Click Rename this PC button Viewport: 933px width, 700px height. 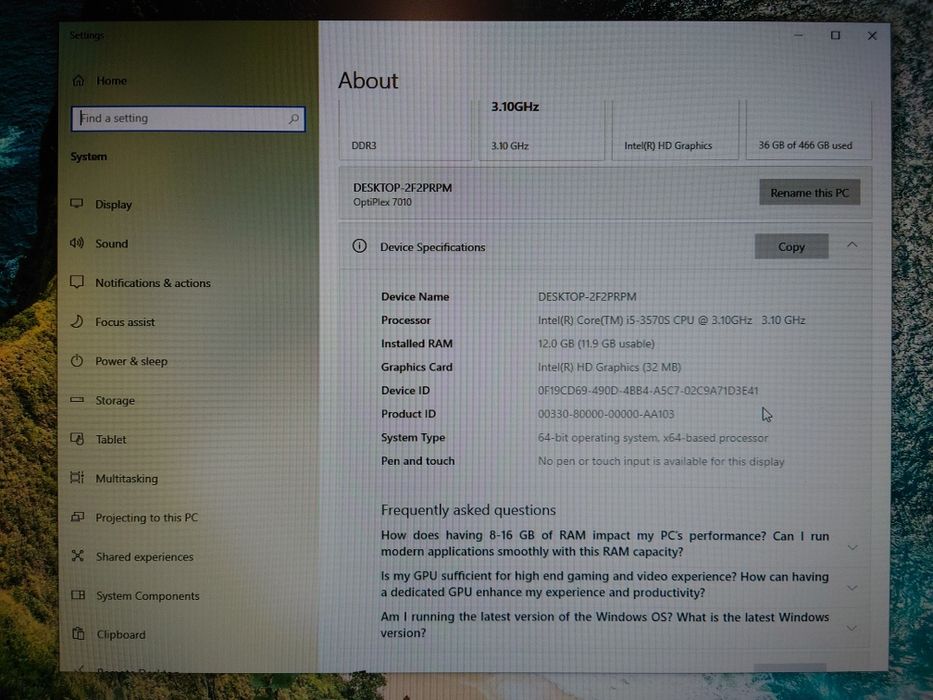tap(809, 192)
